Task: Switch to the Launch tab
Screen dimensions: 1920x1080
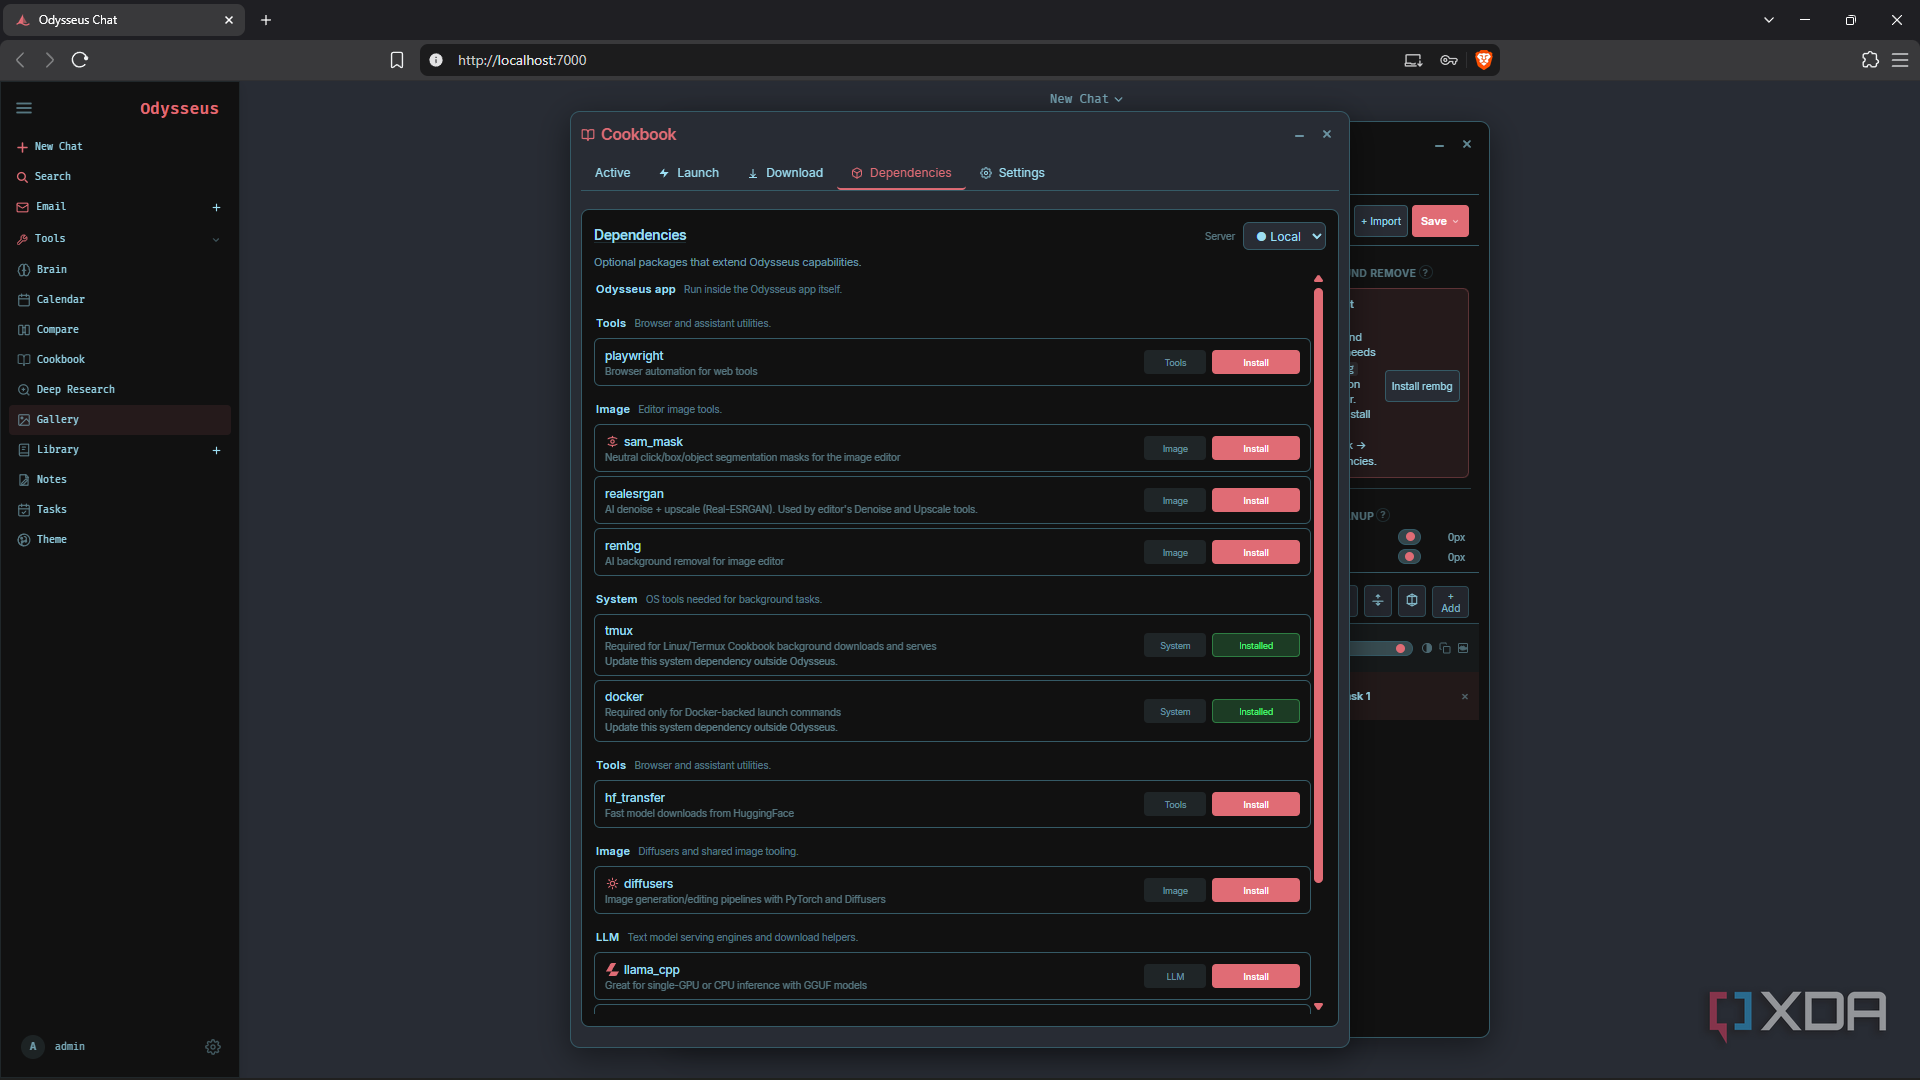Action: 689,173
